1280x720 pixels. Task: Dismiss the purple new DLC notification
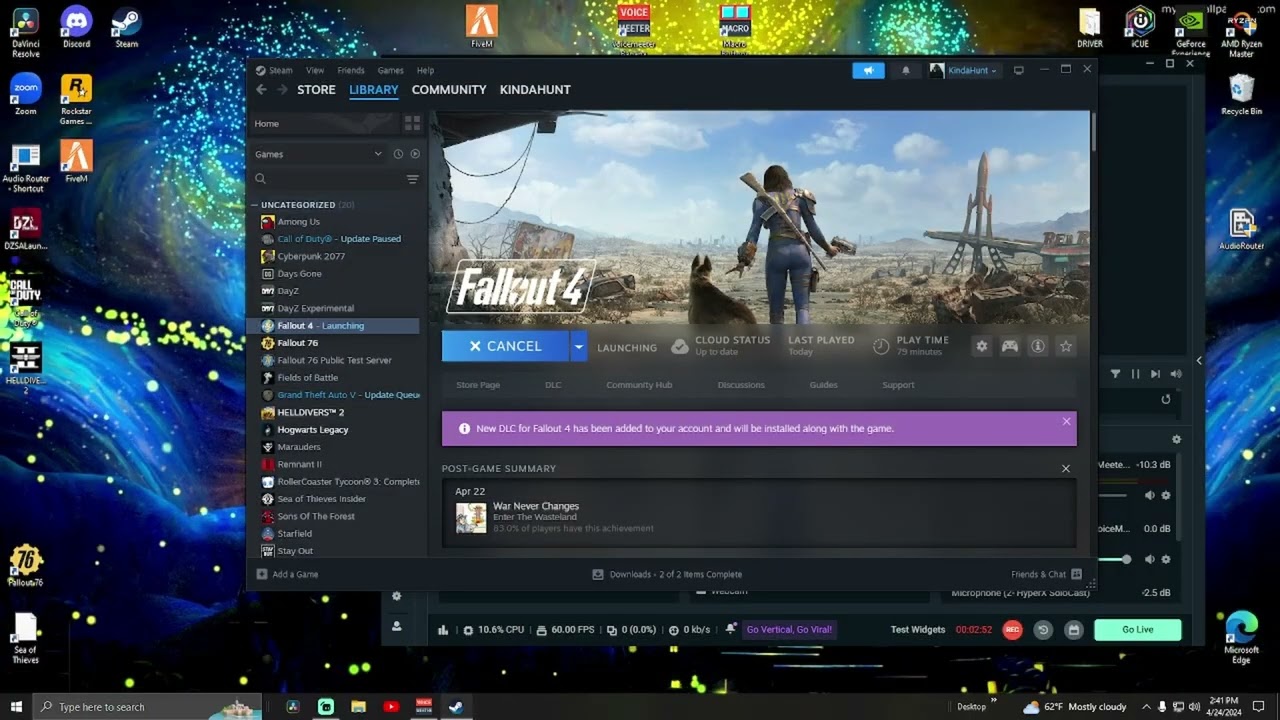[x=1066, y=421]
